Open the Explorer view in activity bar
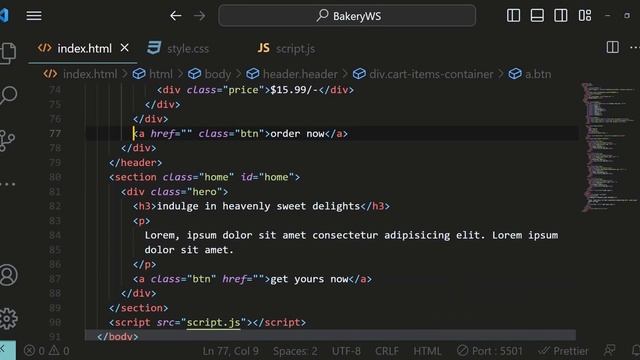 pyautogui.click(x=8, y=53)
